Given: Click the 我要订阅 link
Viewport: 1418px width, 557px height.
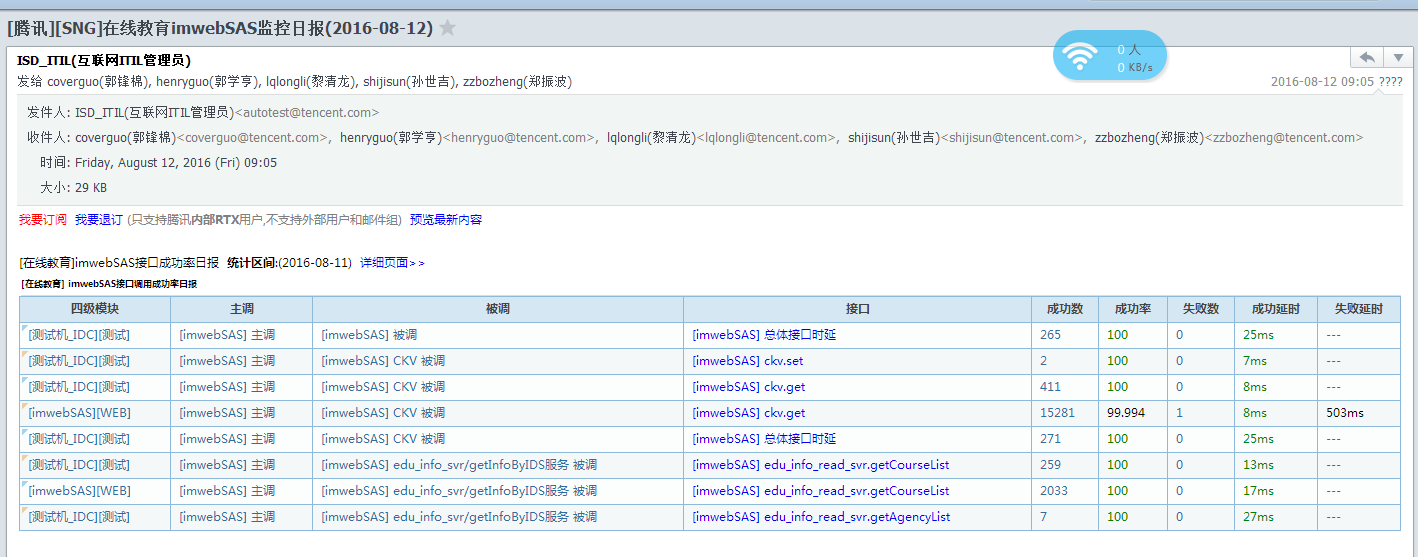Looking at the screenshot, I should pos(43,220).
